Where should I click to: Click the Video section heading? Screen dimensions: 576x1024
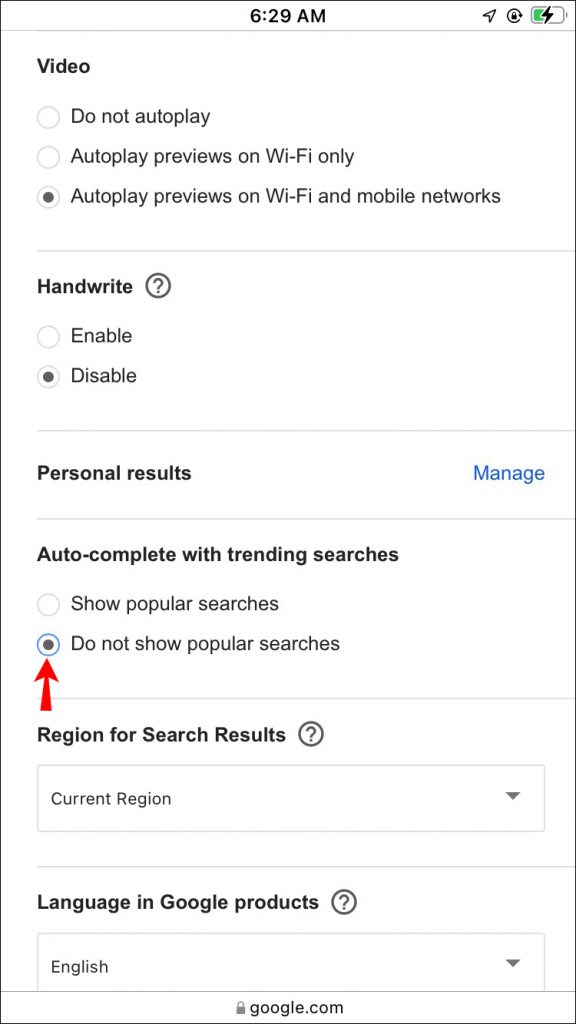click(x=63, y=66)
